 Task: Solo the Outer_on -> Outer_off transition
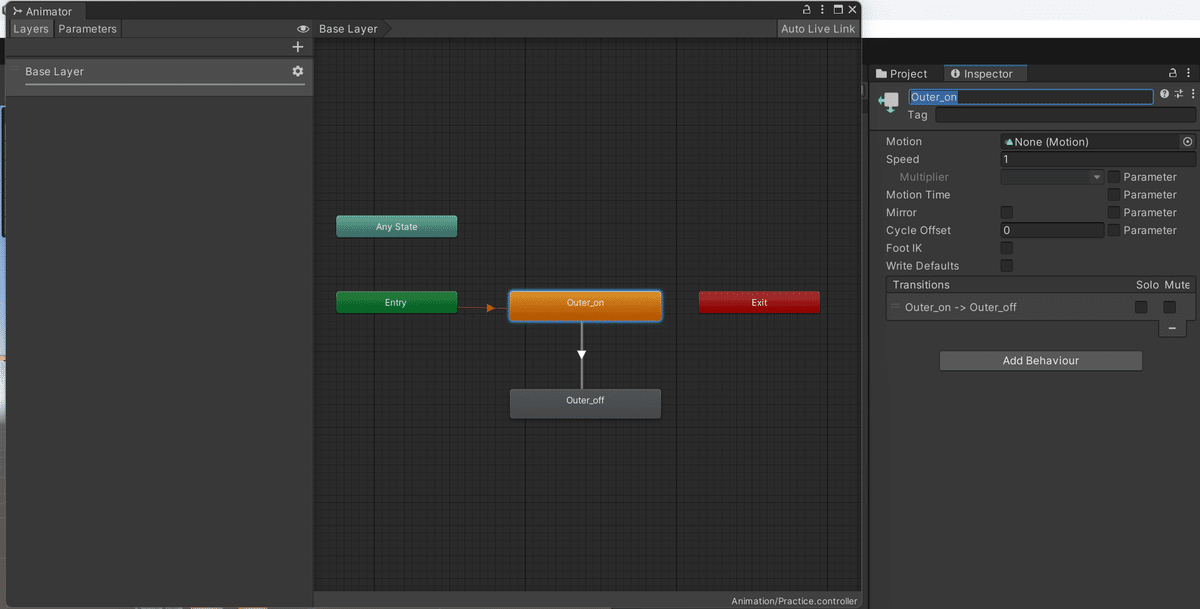tap(1140, 307)
